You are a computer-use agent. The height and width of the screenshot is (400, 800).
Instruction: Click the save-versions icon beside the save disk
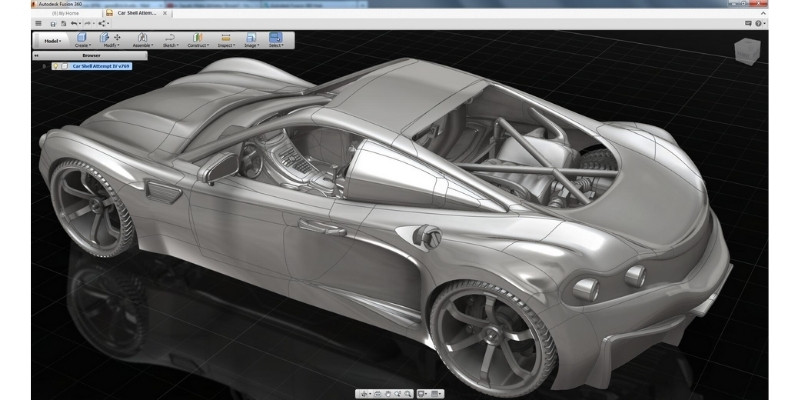point(63,23)
